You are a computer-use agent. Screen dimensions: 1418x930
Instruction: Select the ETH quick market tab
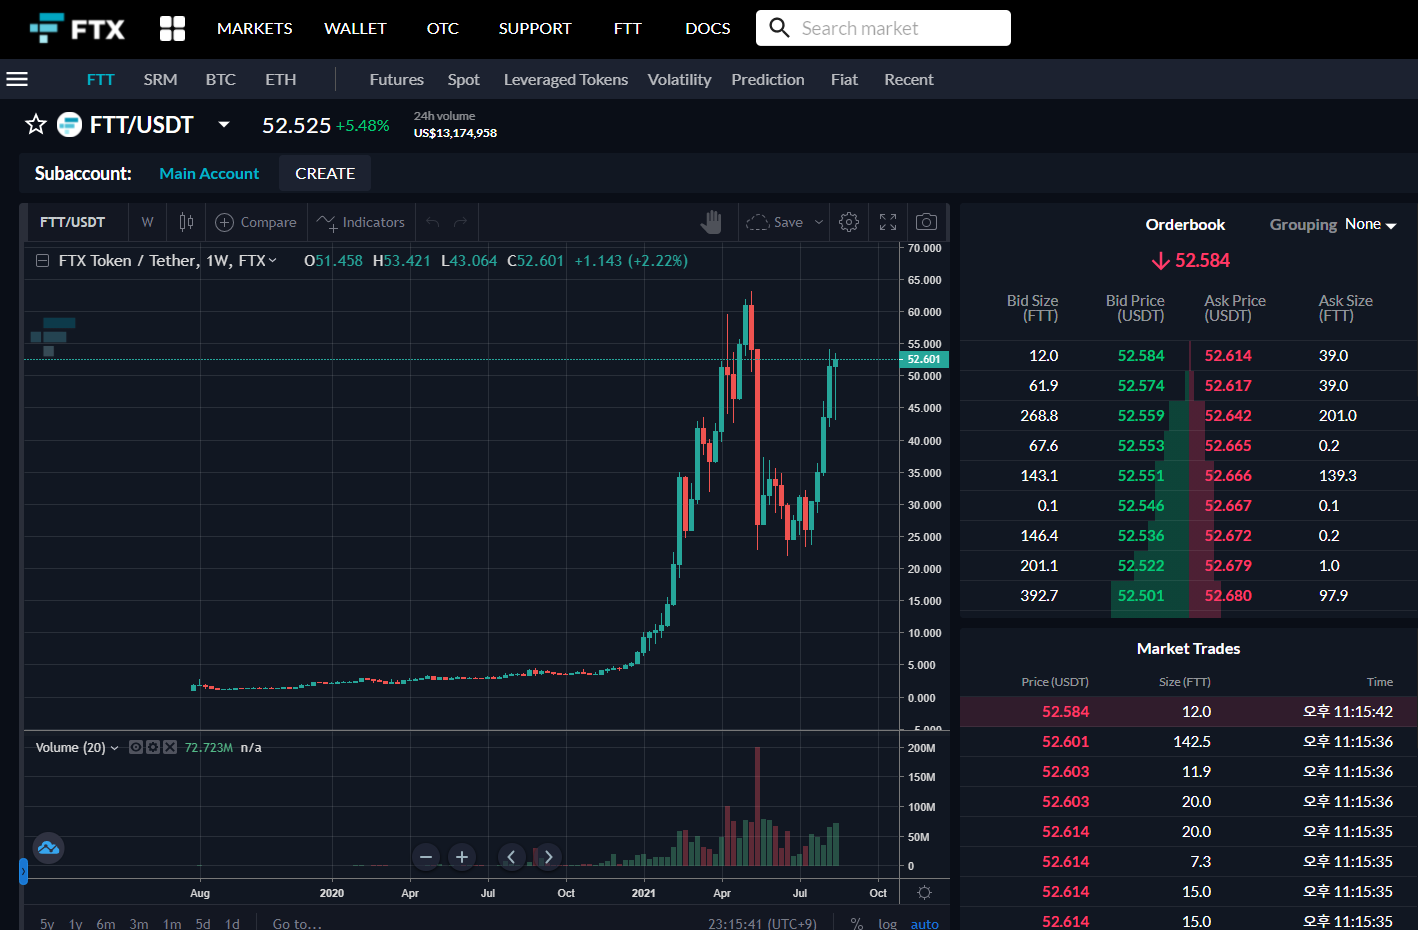pos(281,79)
